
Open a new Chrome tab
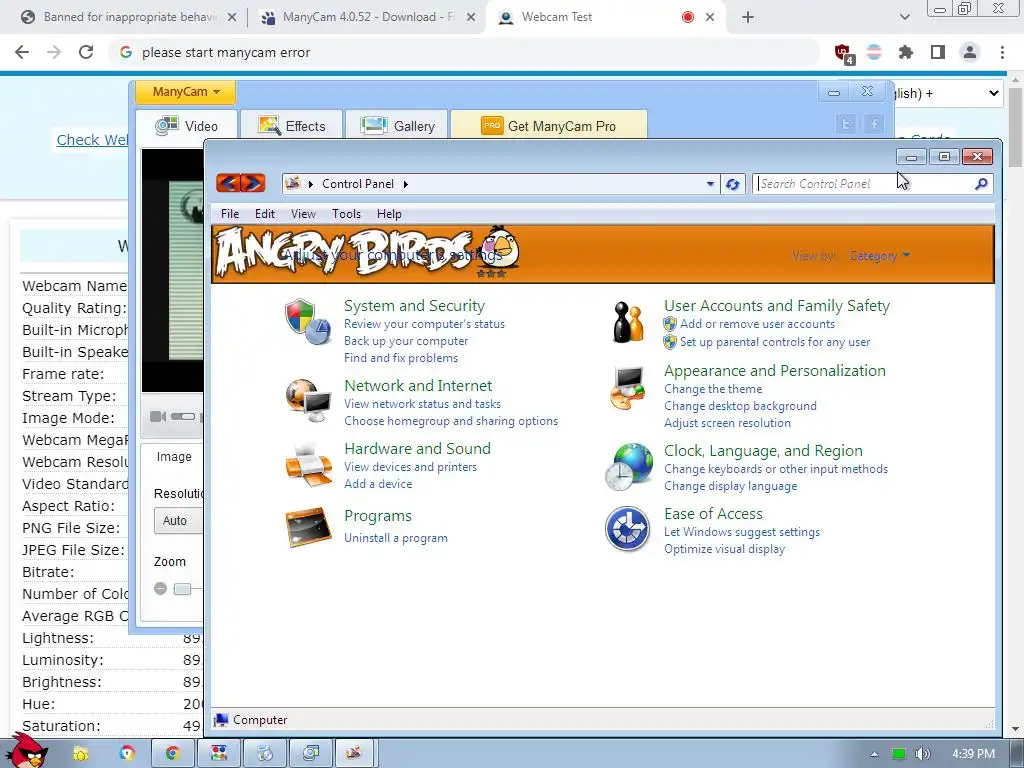point(748,18)
